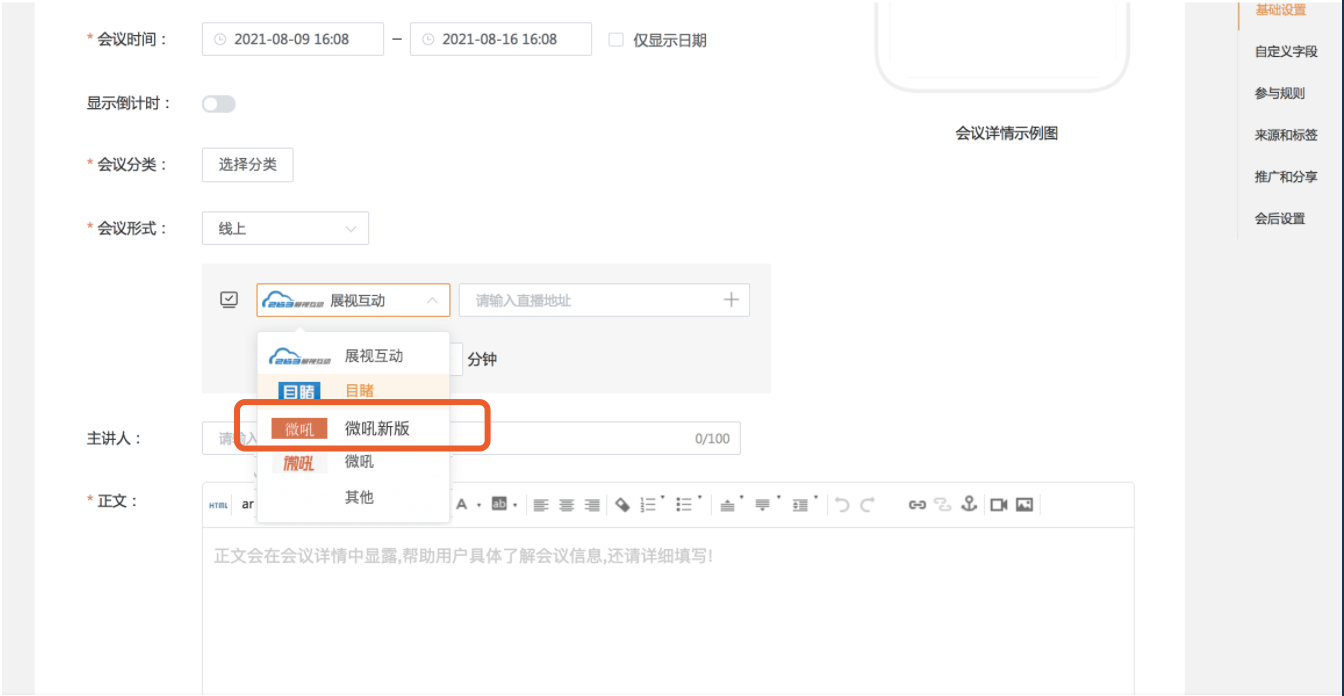
Task: Check the 仅显示日期 checkbox
Action: point(616,40)
